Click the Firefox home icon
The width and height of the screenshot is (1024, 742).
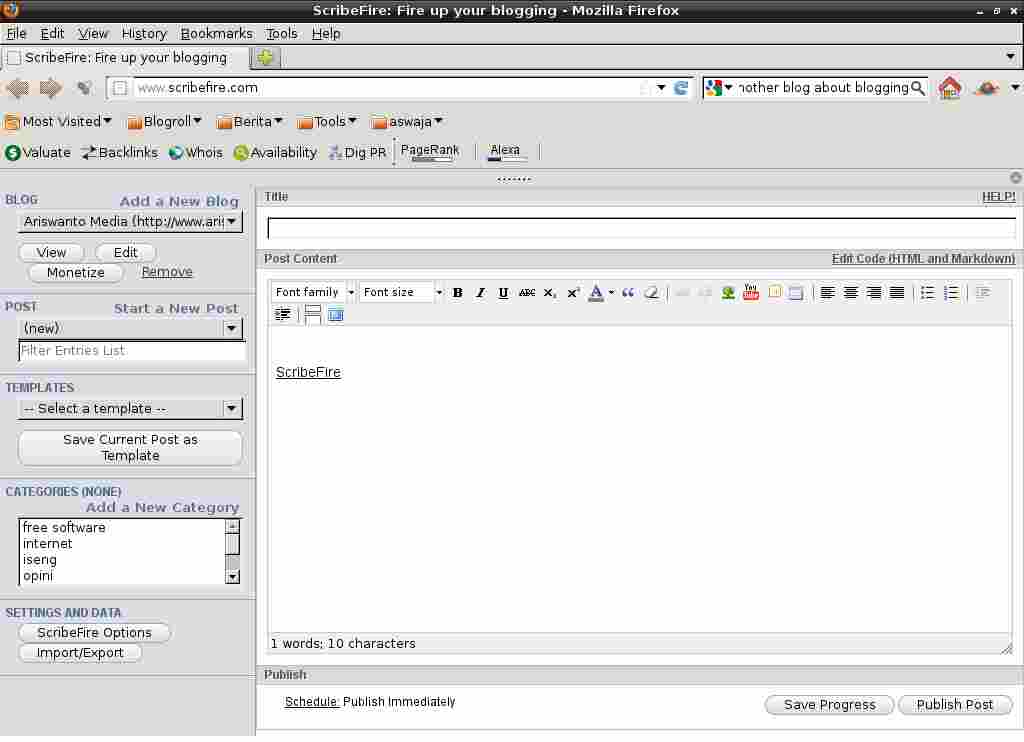pos(950,88)
